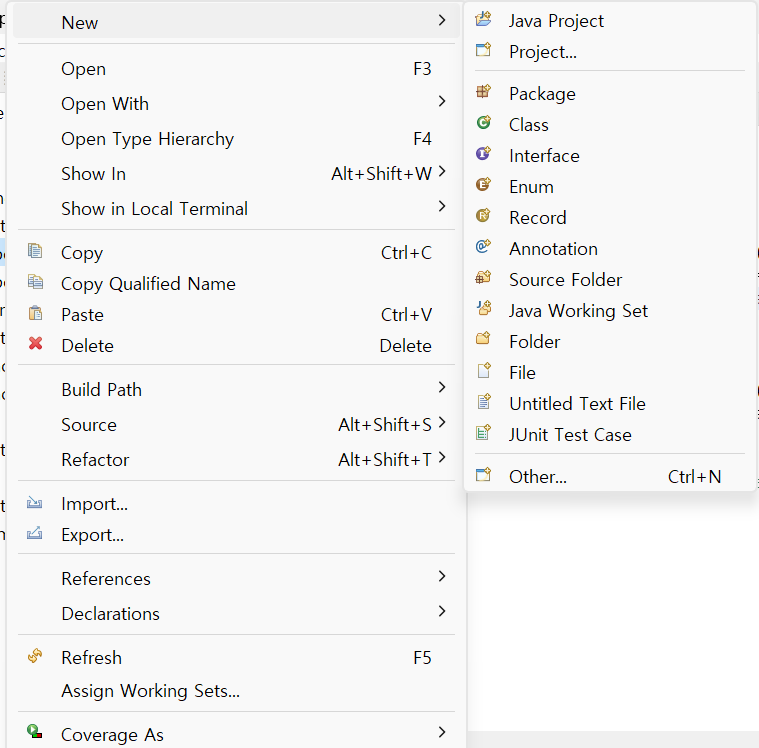This screenshot has height=748, width=759.
Task: Click the new Project wizard icon
Action: [x=483, y=50]
